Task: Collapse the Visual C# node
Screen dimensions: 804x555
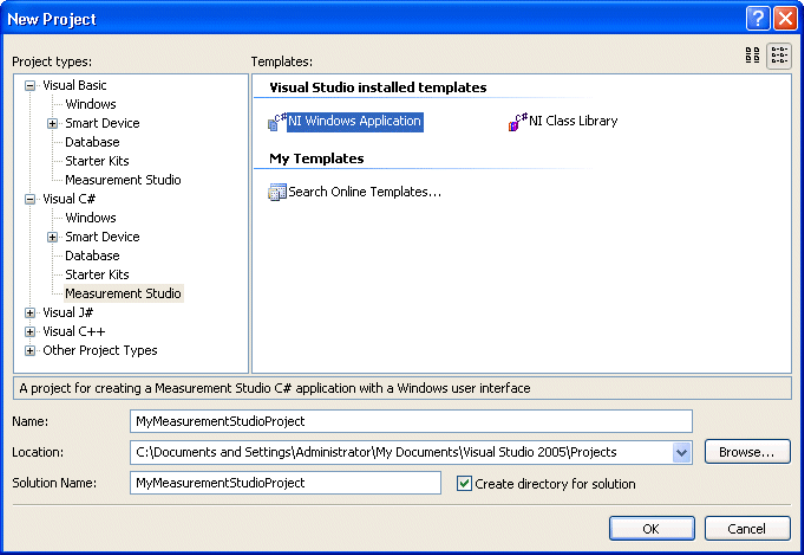Action: (30, 199)
